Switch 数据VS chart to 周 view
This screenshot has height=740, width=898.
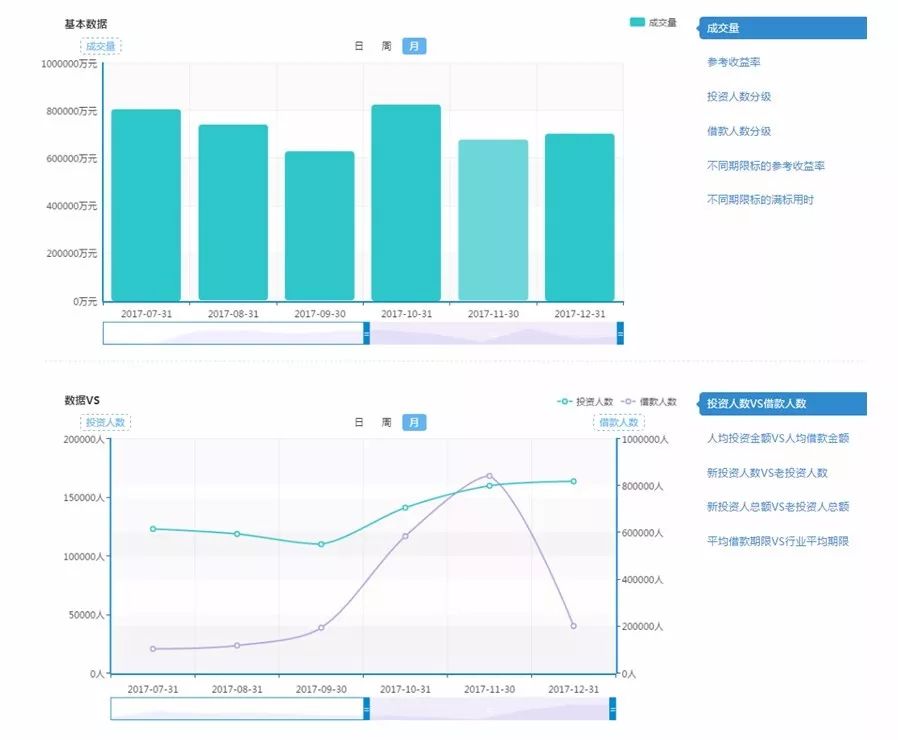(387, 422)
